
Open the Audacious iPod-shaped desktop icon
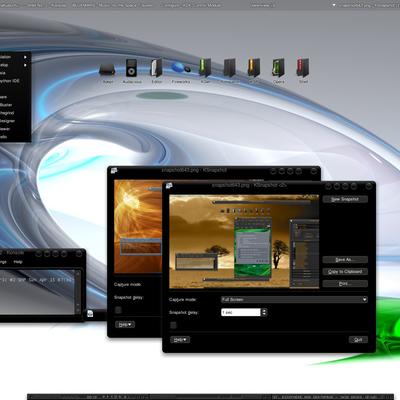pos(131,68)
